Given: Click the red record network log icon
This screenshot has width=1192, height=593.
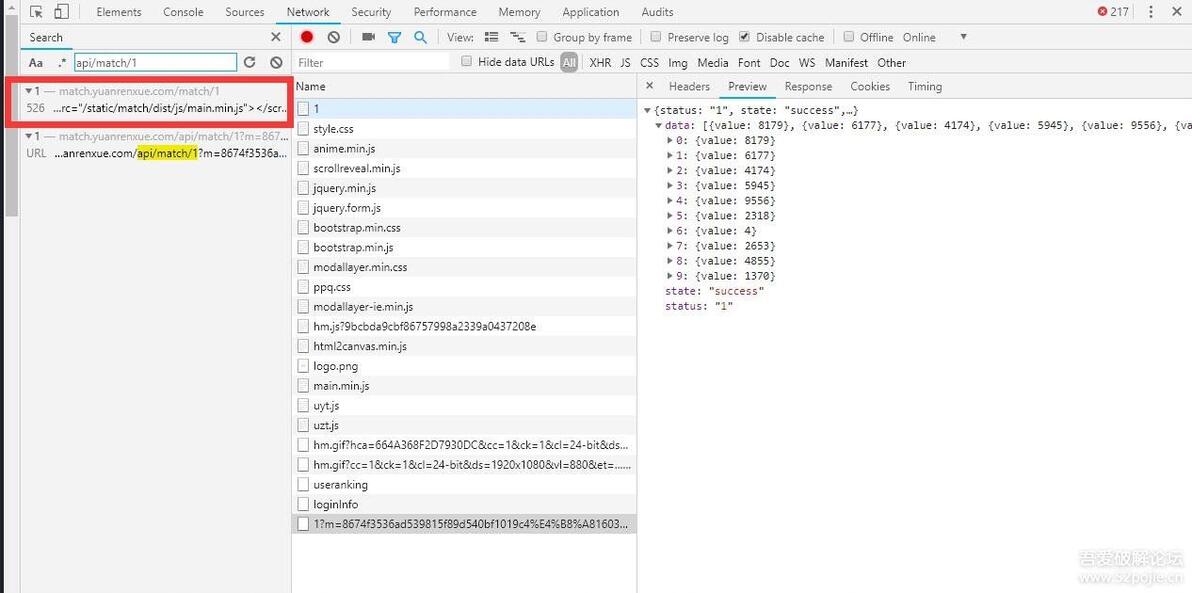Looking at the screenshot, I should pyautogui.click(x=306, y=36).
